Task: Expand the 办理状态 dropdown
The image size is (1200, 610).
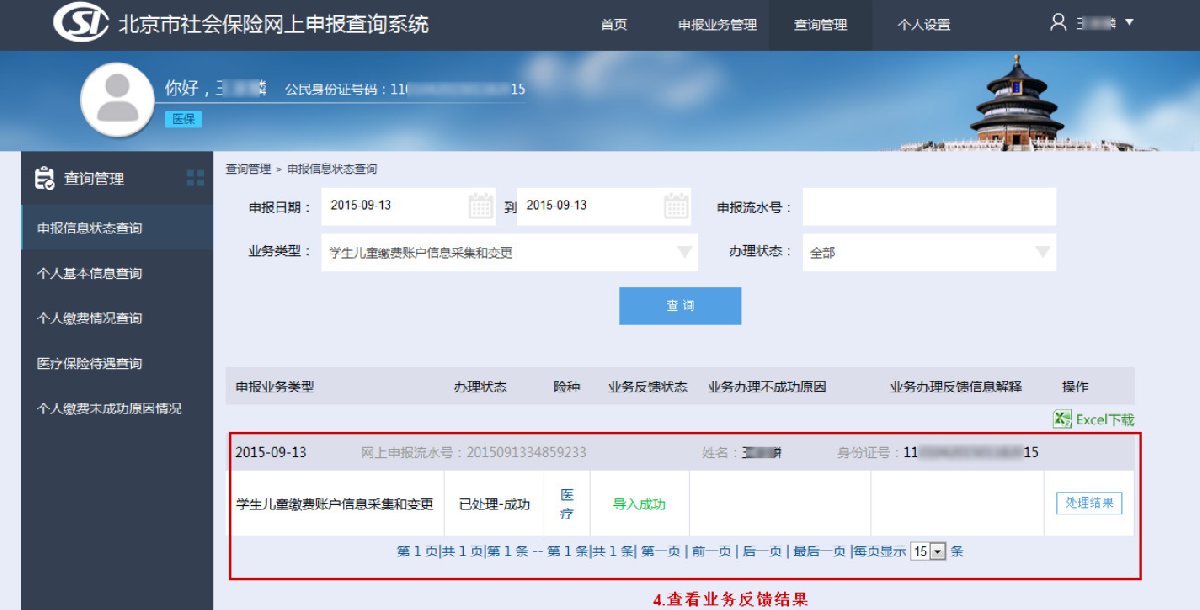Action: click(1043, 252)
